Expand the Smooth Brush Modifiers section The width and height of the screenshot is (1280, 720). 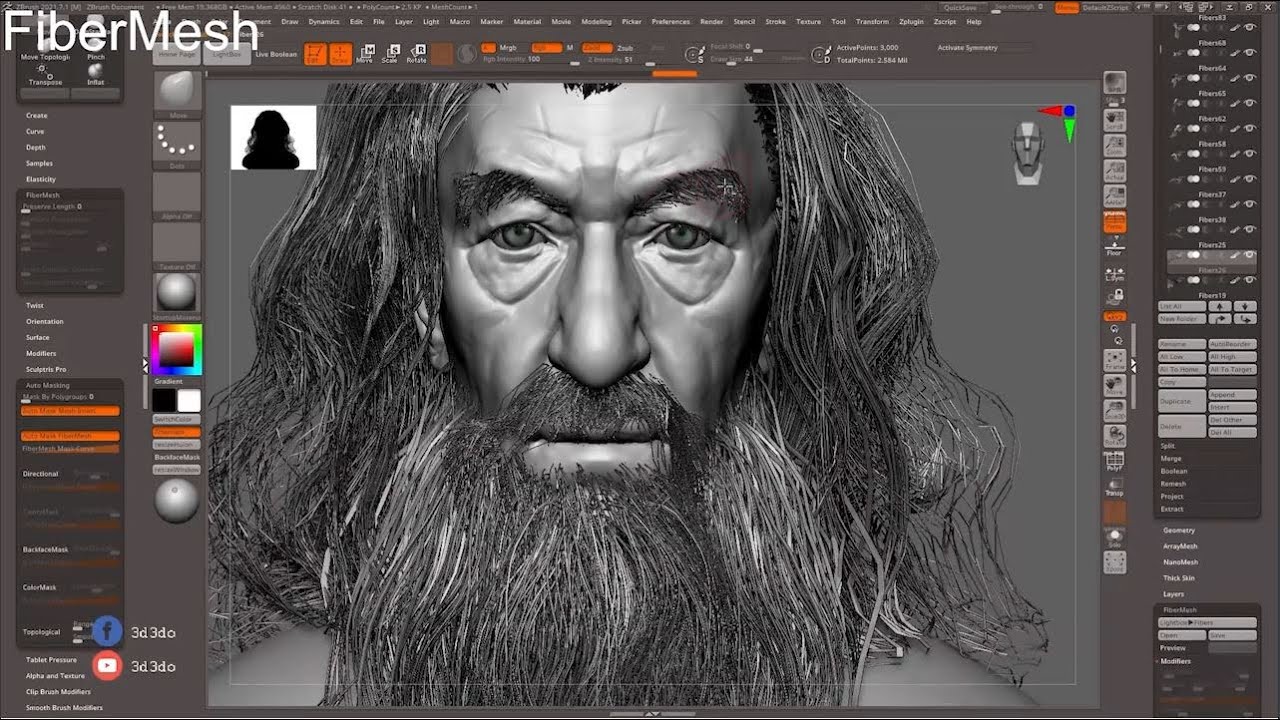64,708
